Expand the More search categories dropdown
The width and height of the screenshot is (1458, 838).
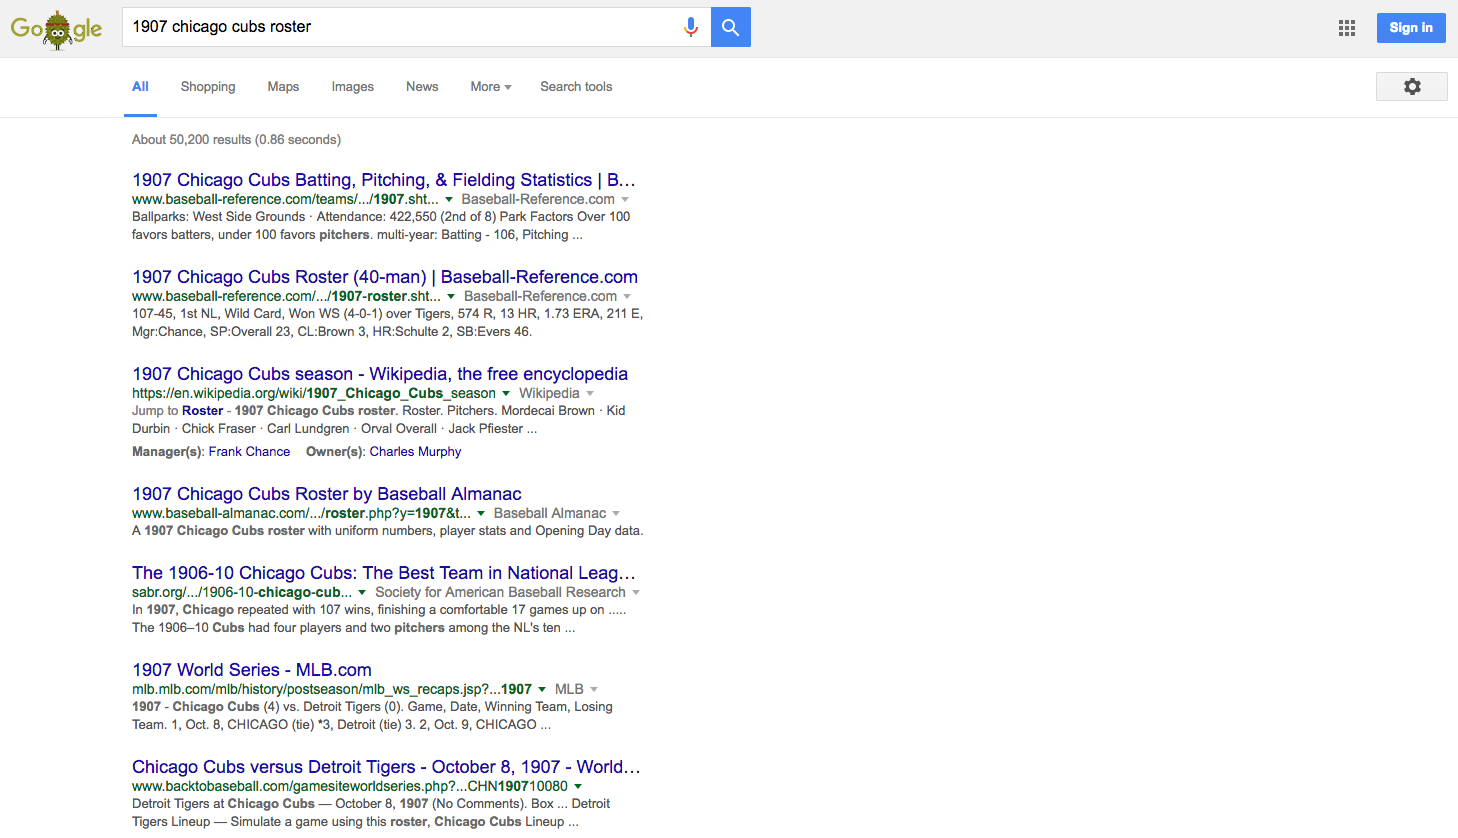click(491, 87)
